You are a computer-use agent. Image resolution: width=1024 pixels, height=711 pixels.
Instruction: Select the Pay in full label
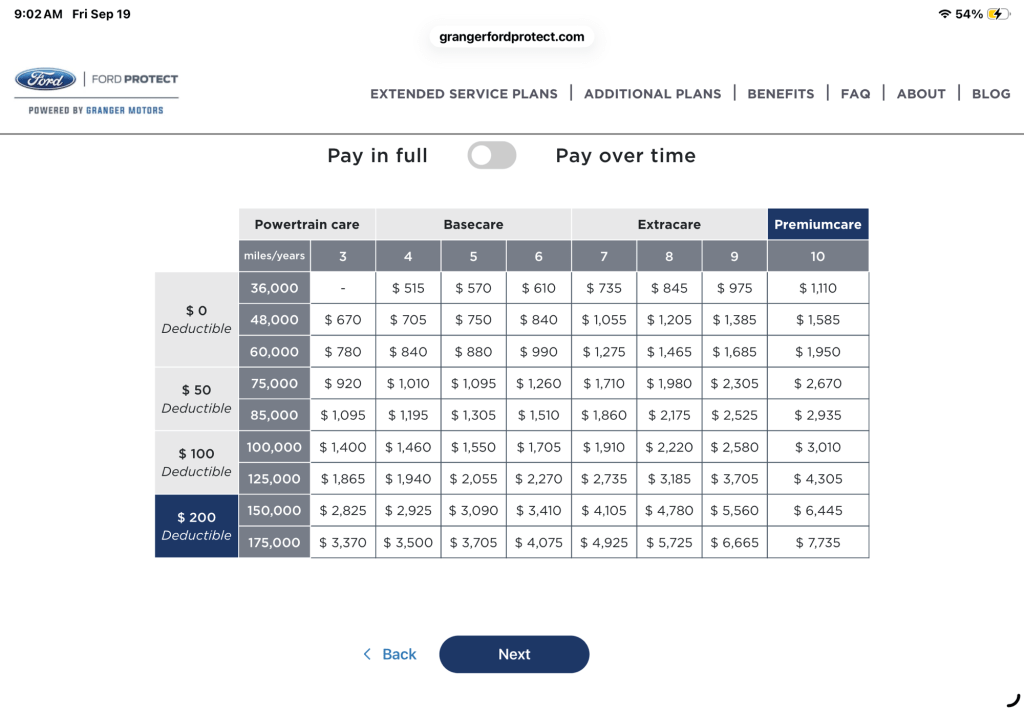pos(377,156)
